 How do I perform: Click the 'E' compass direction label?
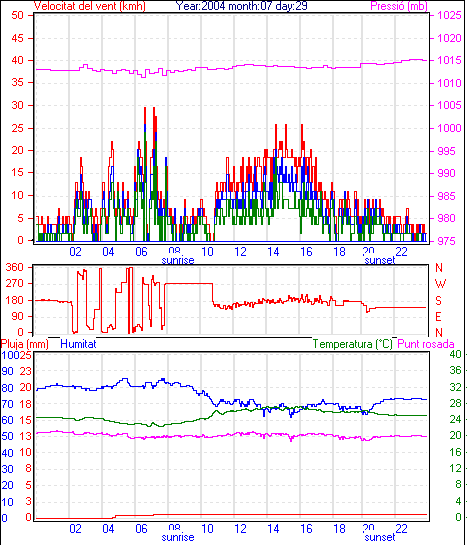[439, 317]
